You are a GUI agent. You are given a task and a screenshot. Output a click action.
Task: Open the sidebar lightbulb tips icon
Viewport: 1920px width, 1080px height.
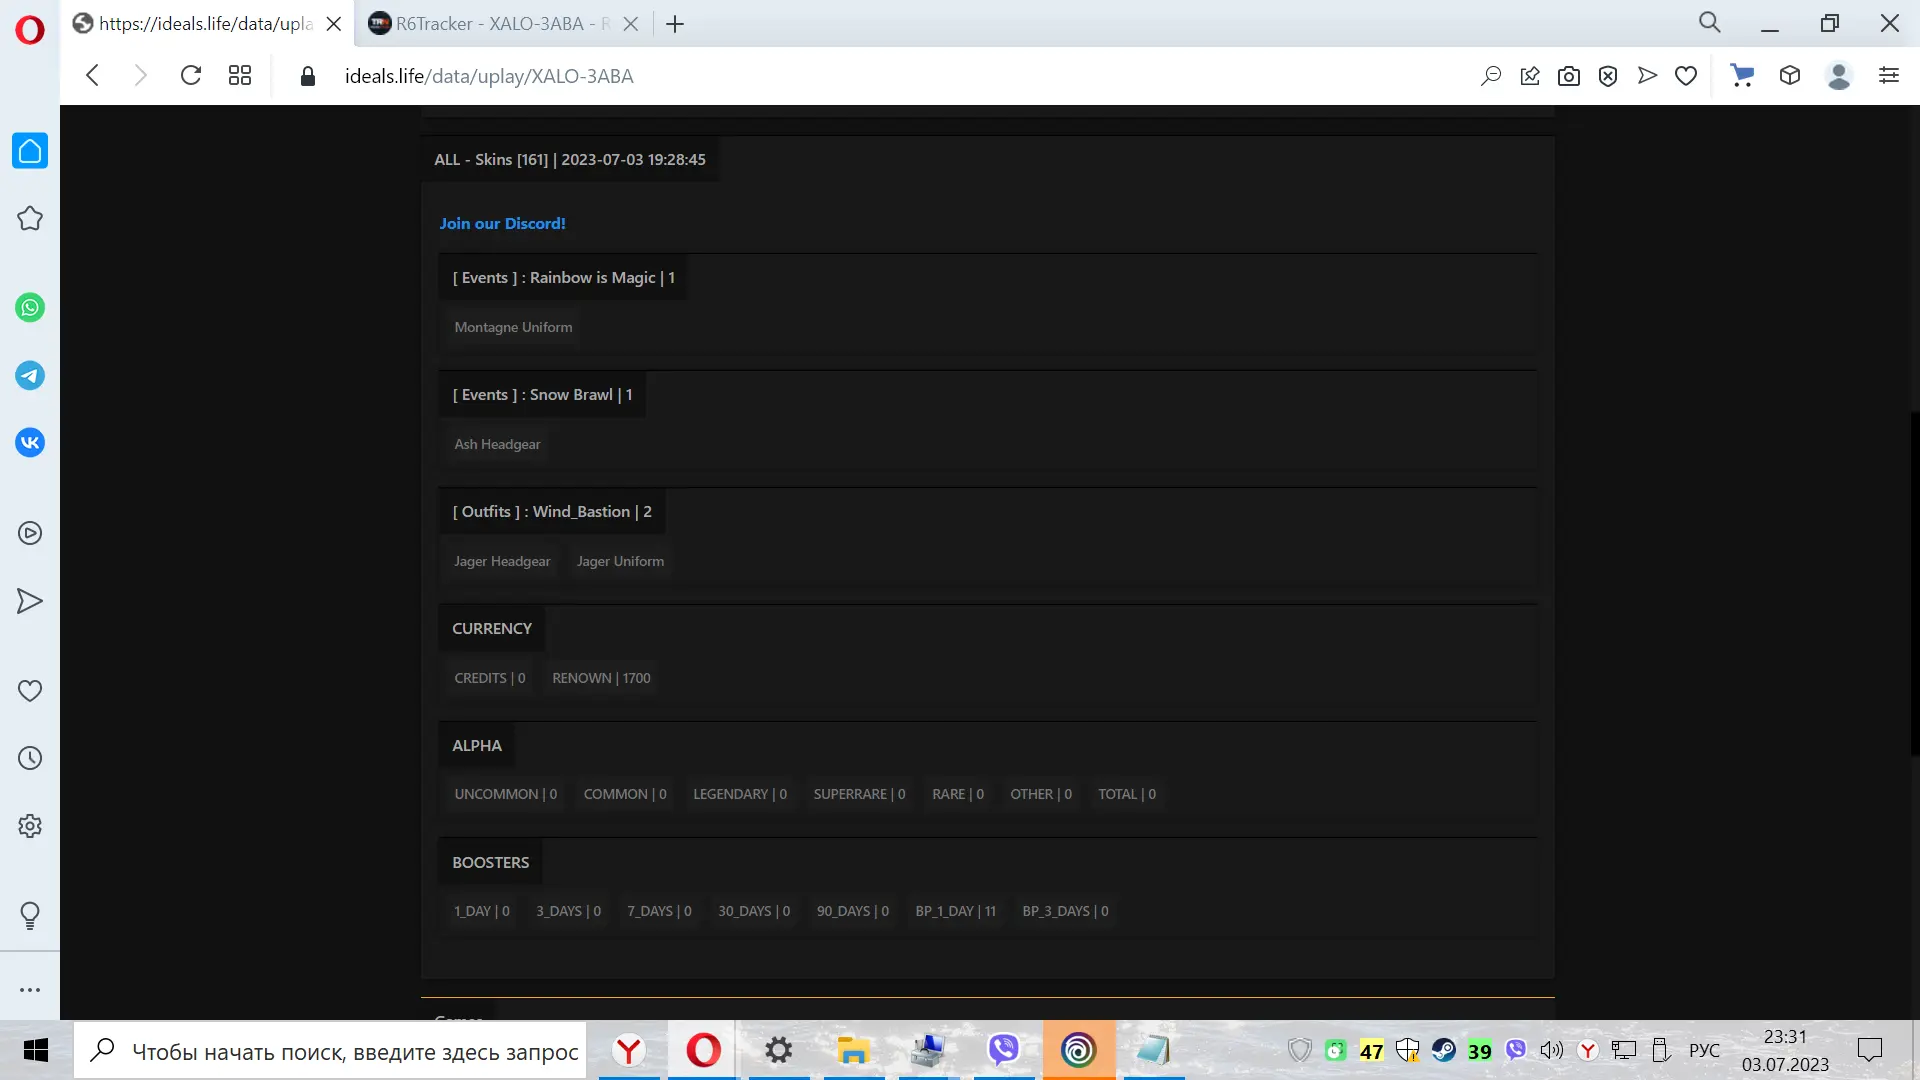pyautogui.click(x=30, y=915)
